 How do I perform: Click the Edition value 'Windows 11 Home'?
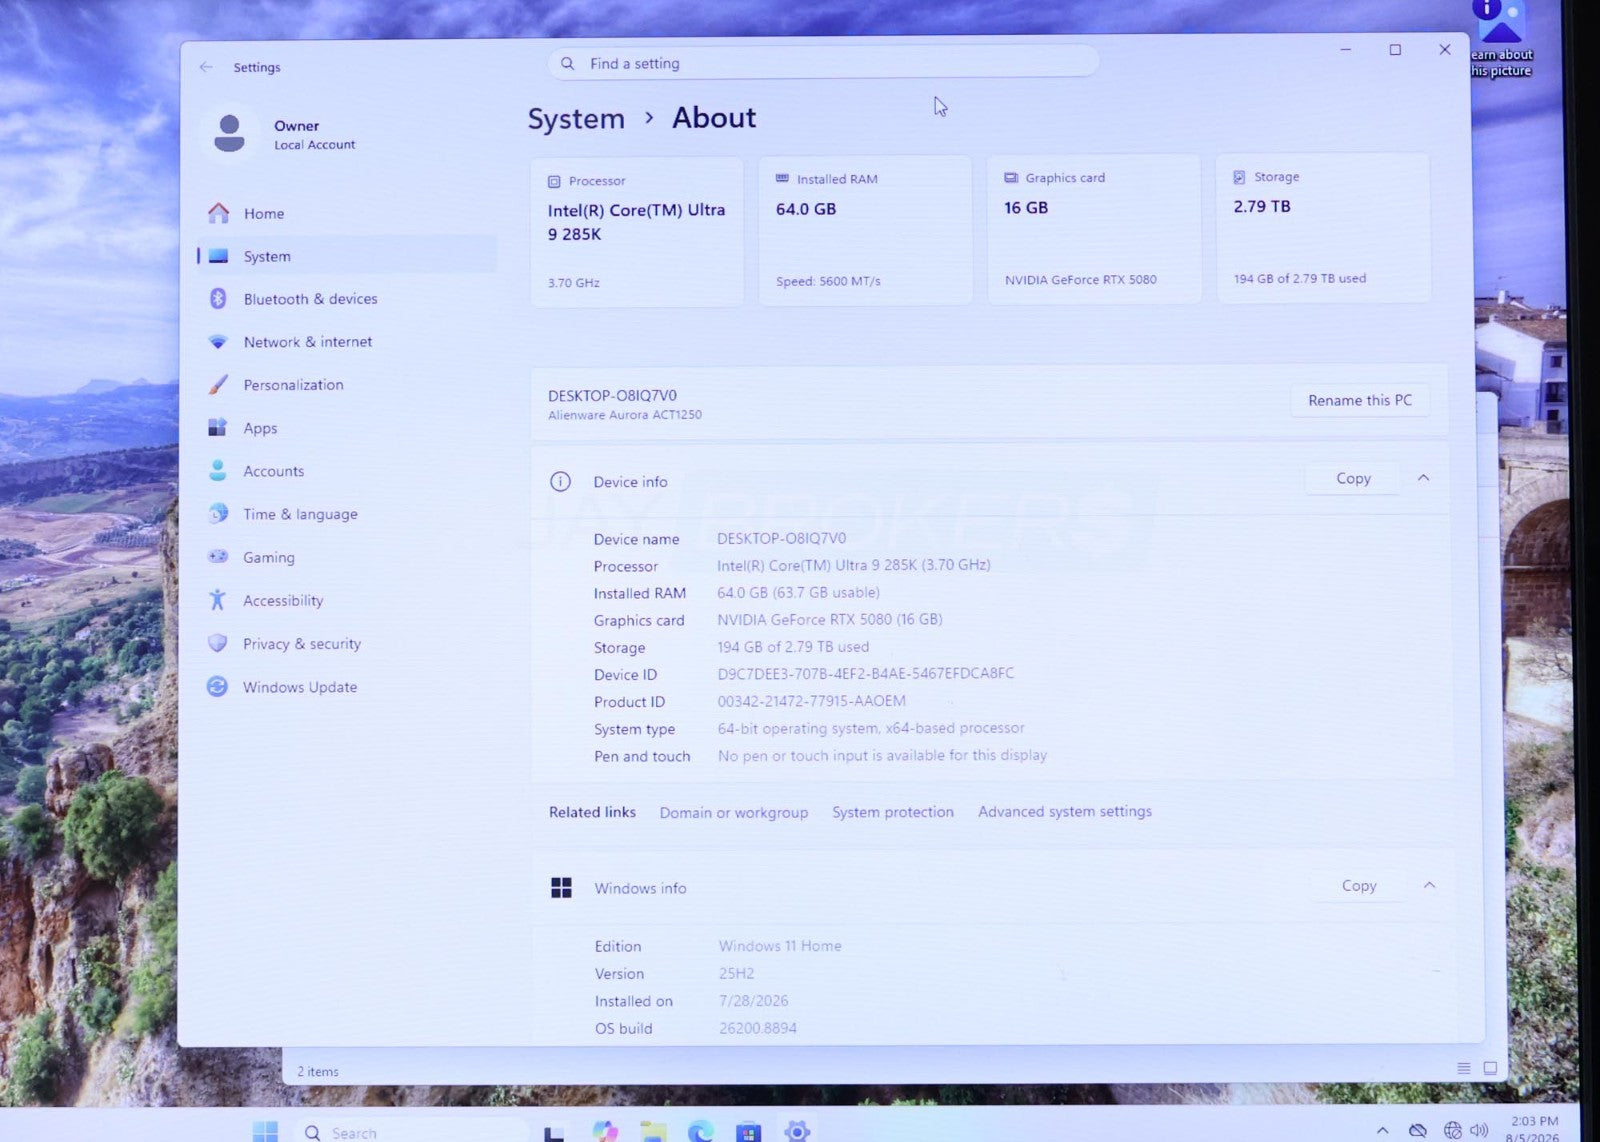tap(780, 946)
